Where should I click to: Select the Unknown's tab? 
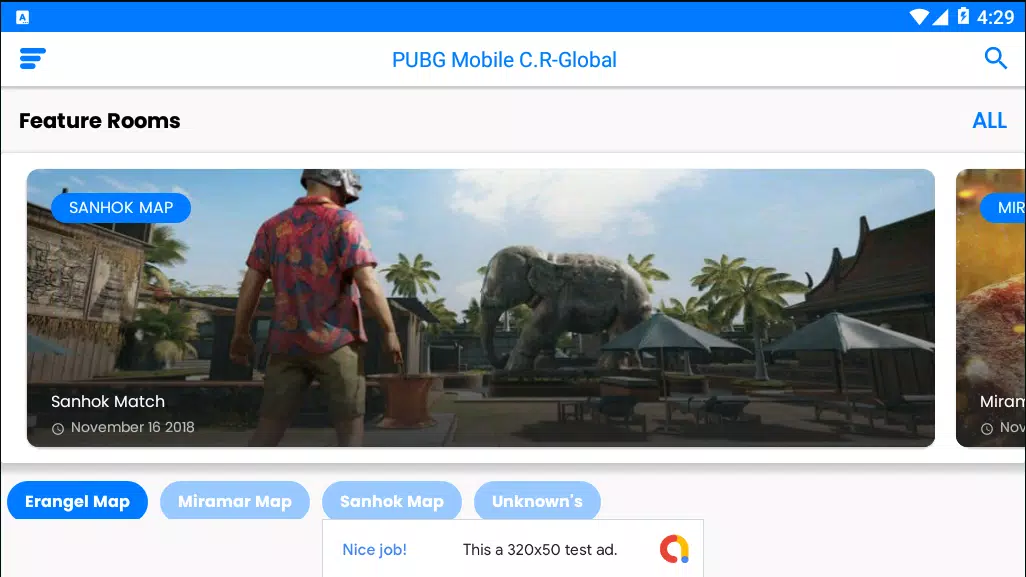pyautogui.click(x=537, y=501)
